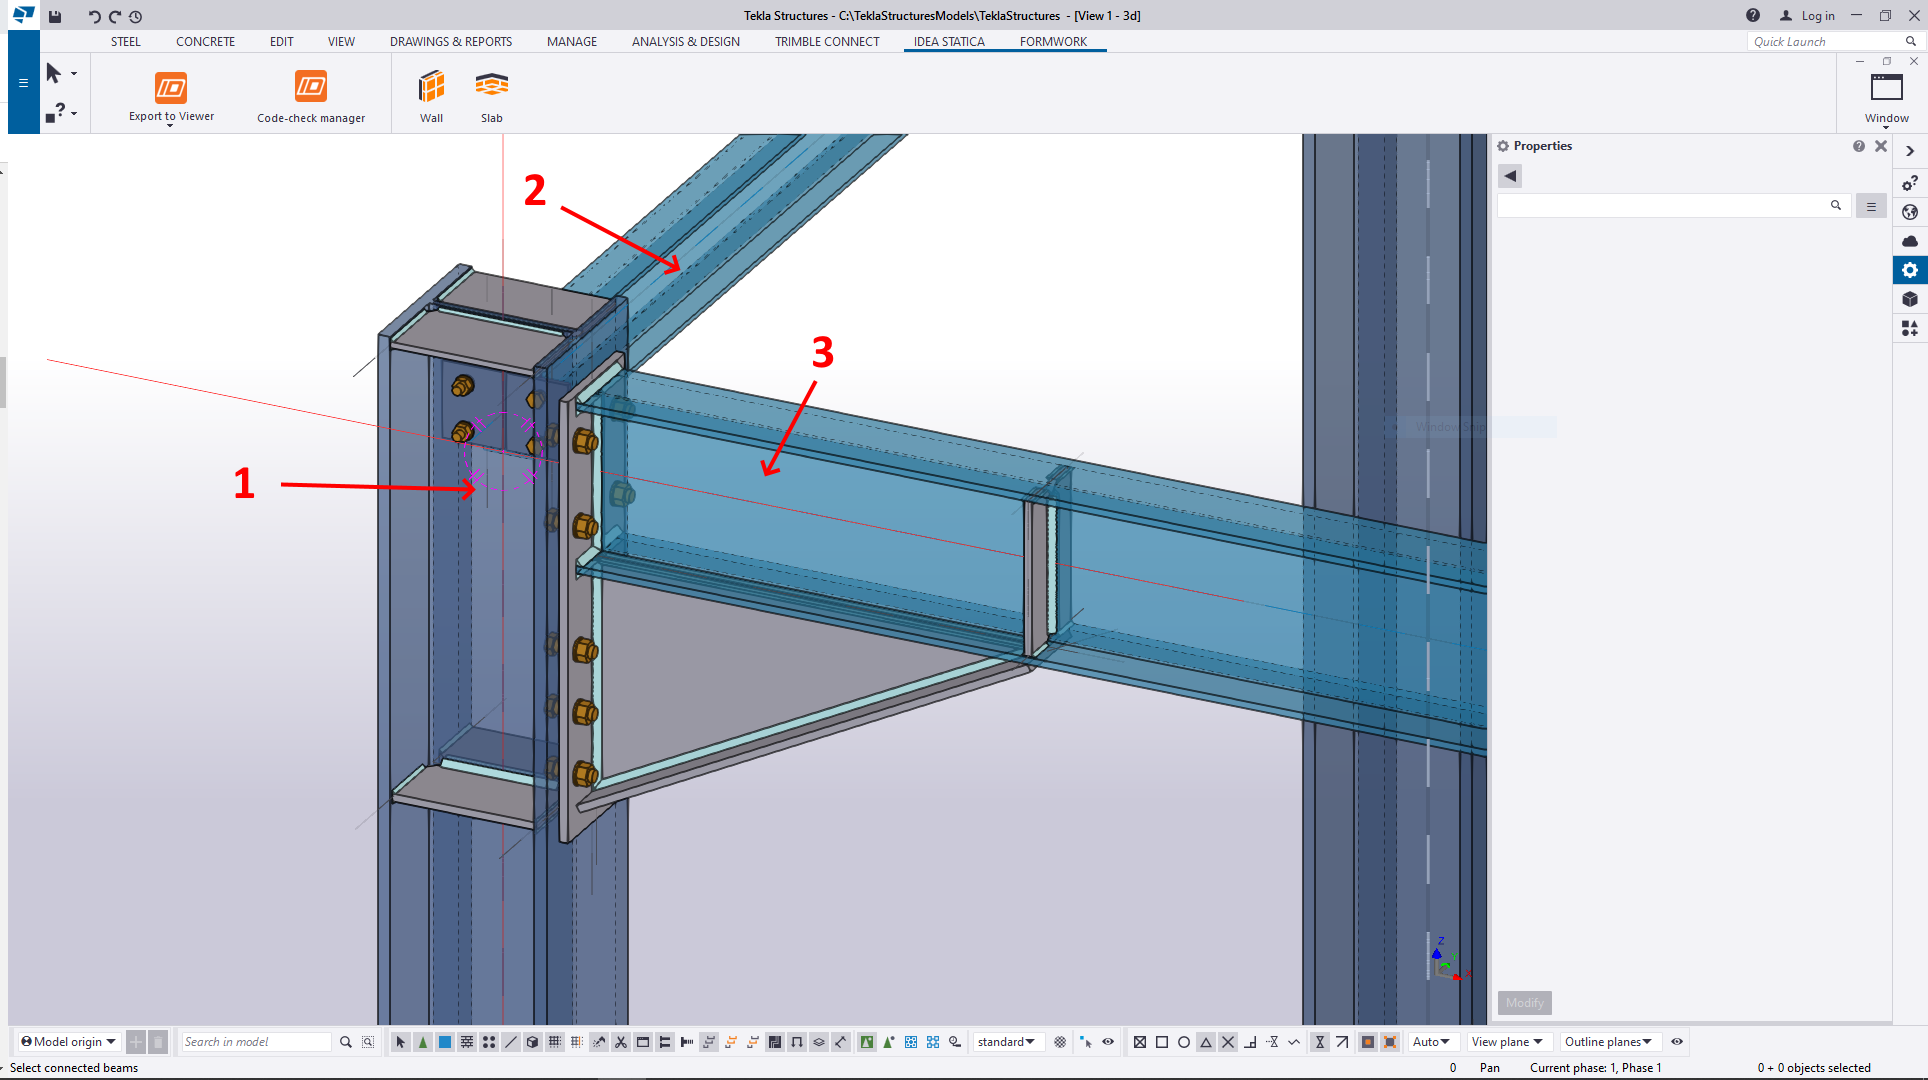
Task: Select the Slab formwork tool
Action: [x=491, y=94]
